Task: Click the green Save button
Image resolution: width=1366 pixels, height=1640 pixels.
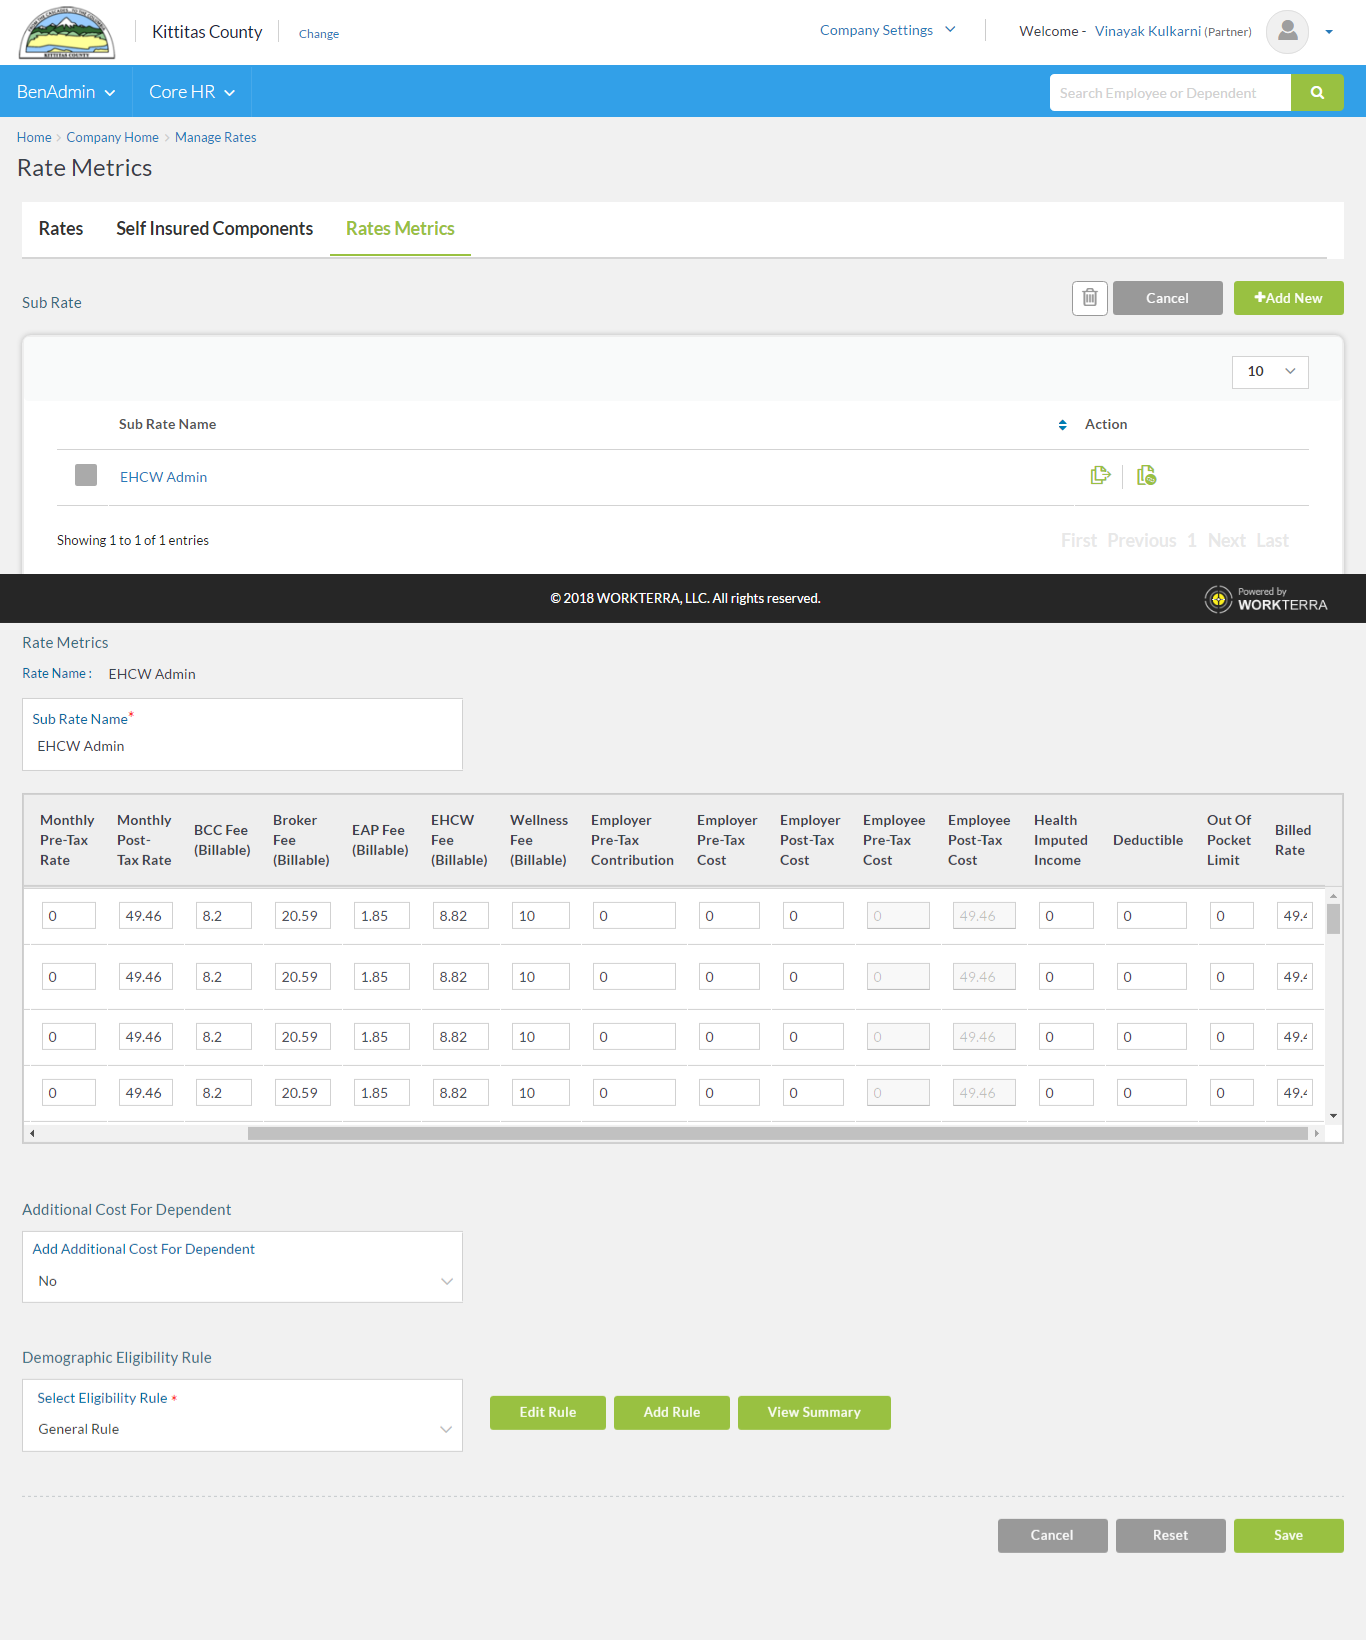Action: [x=1288, y=1536]
